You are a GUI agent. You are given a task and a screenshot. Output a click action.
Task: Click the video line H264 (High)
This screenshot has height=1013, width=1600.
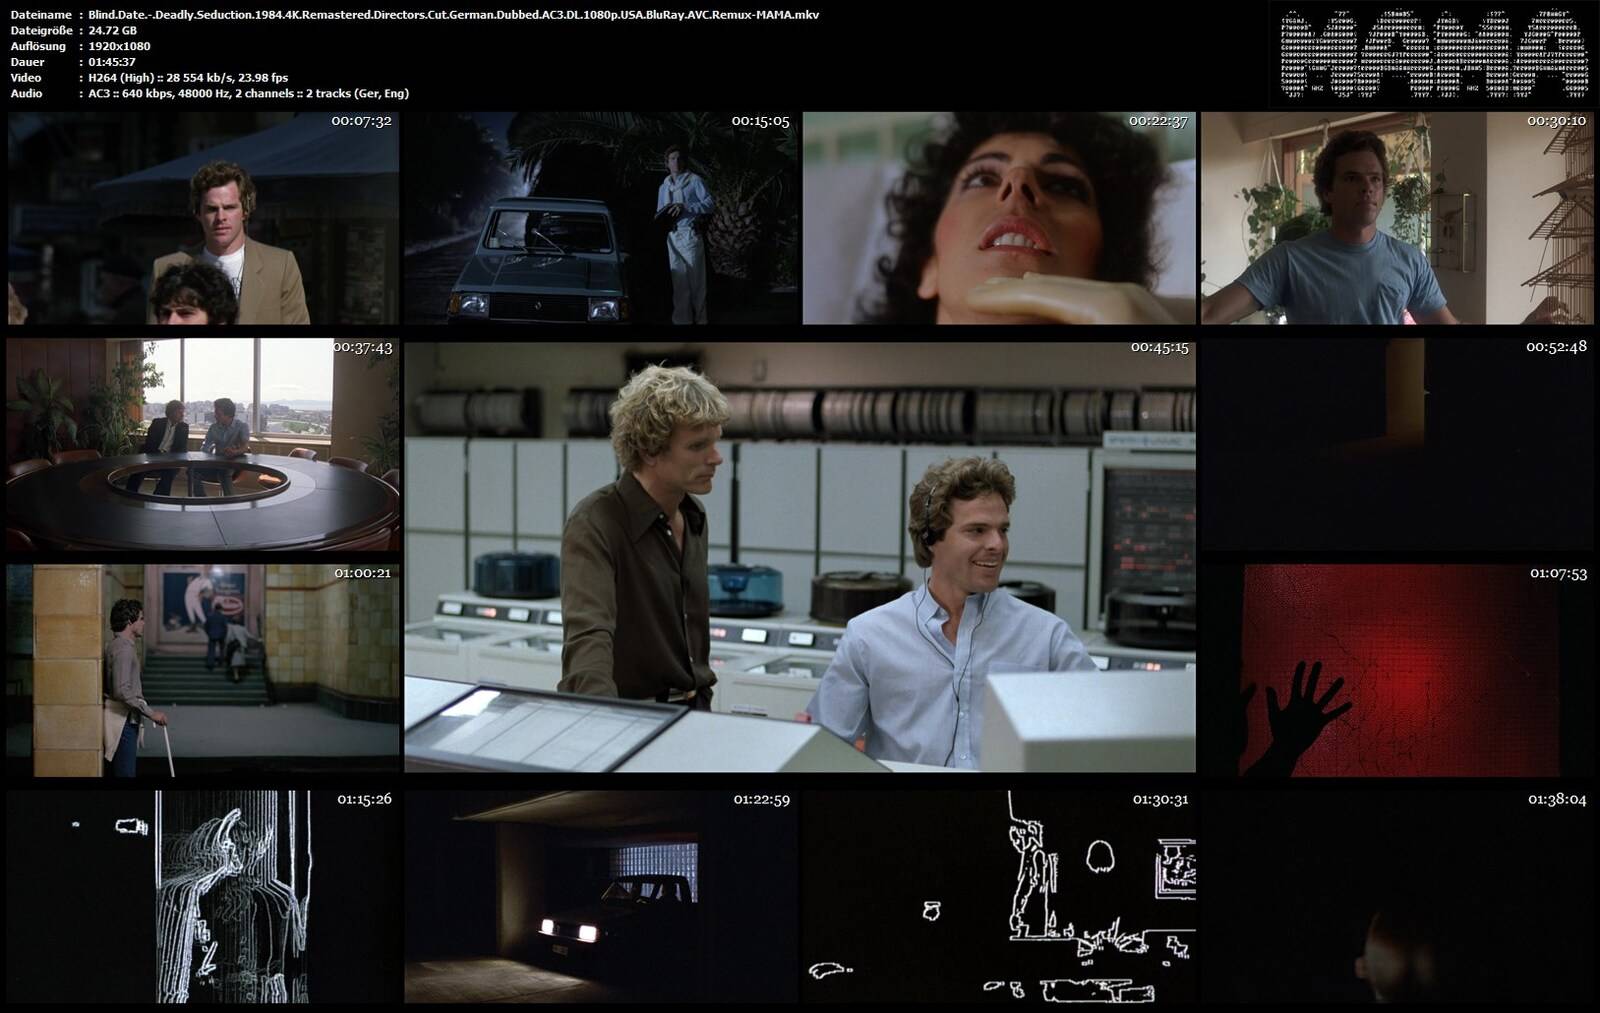pyautogui.click(x=188, y=77)
